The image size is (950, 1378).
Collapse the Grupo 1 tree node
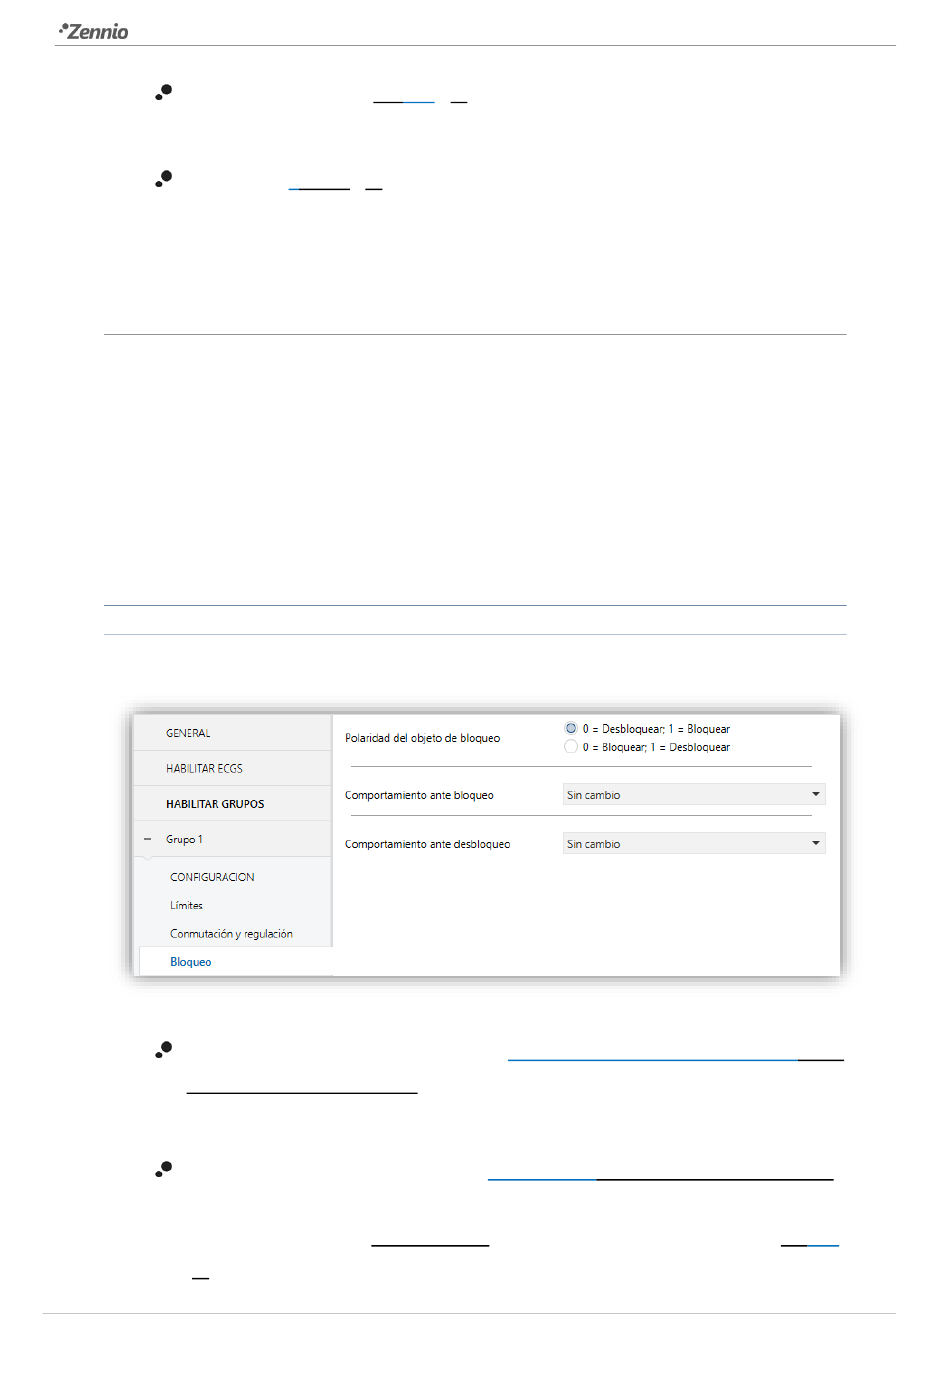pos(148,839)
